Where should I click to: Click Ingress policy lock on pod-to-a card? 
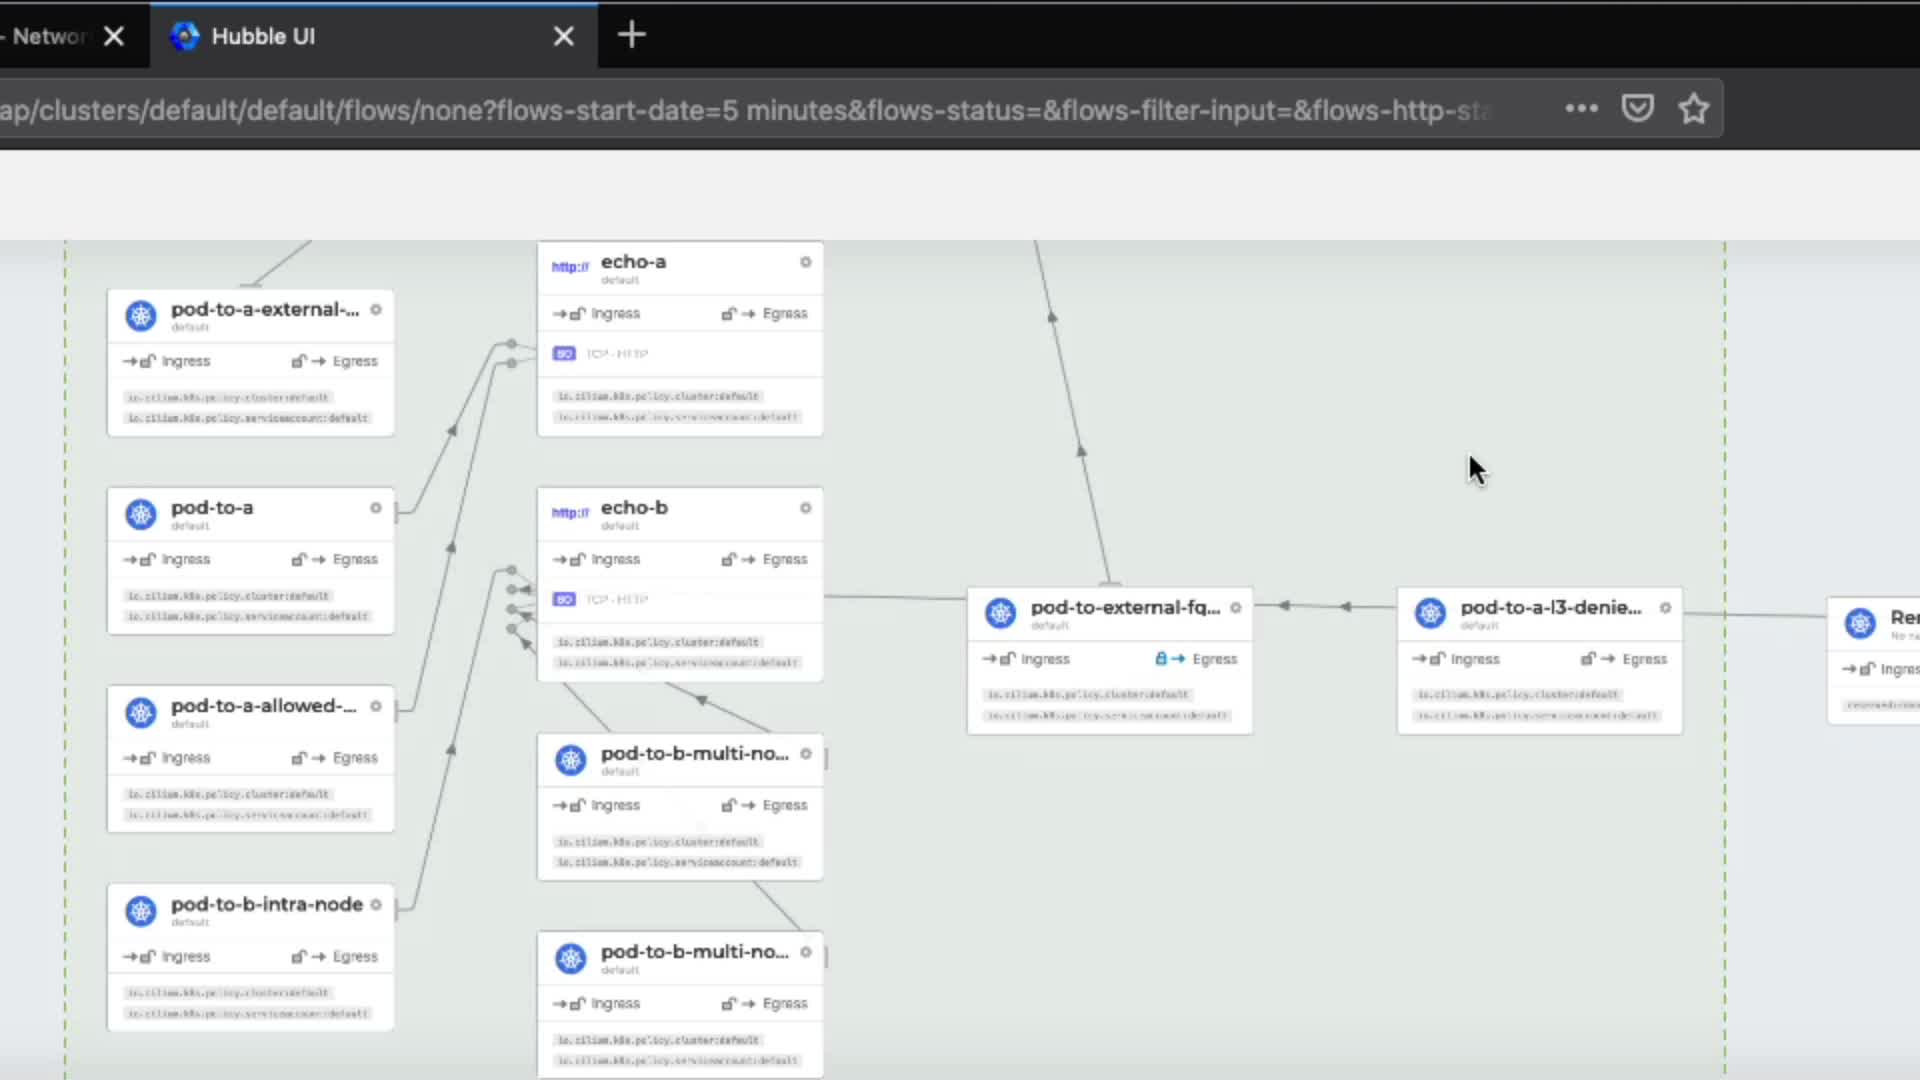coord(148,560)
